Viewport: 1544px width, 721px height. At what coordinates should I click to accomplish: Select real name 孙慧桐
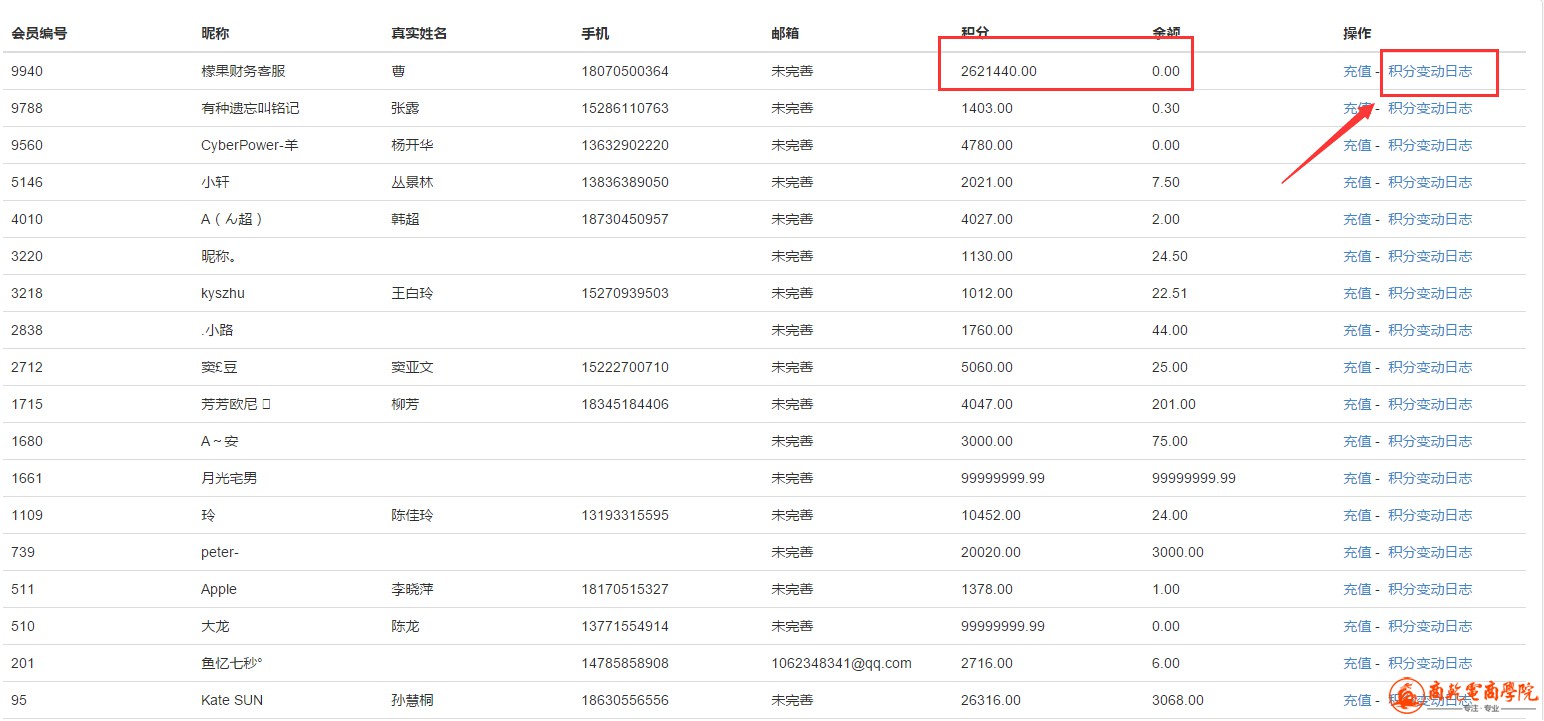point(412,700)
